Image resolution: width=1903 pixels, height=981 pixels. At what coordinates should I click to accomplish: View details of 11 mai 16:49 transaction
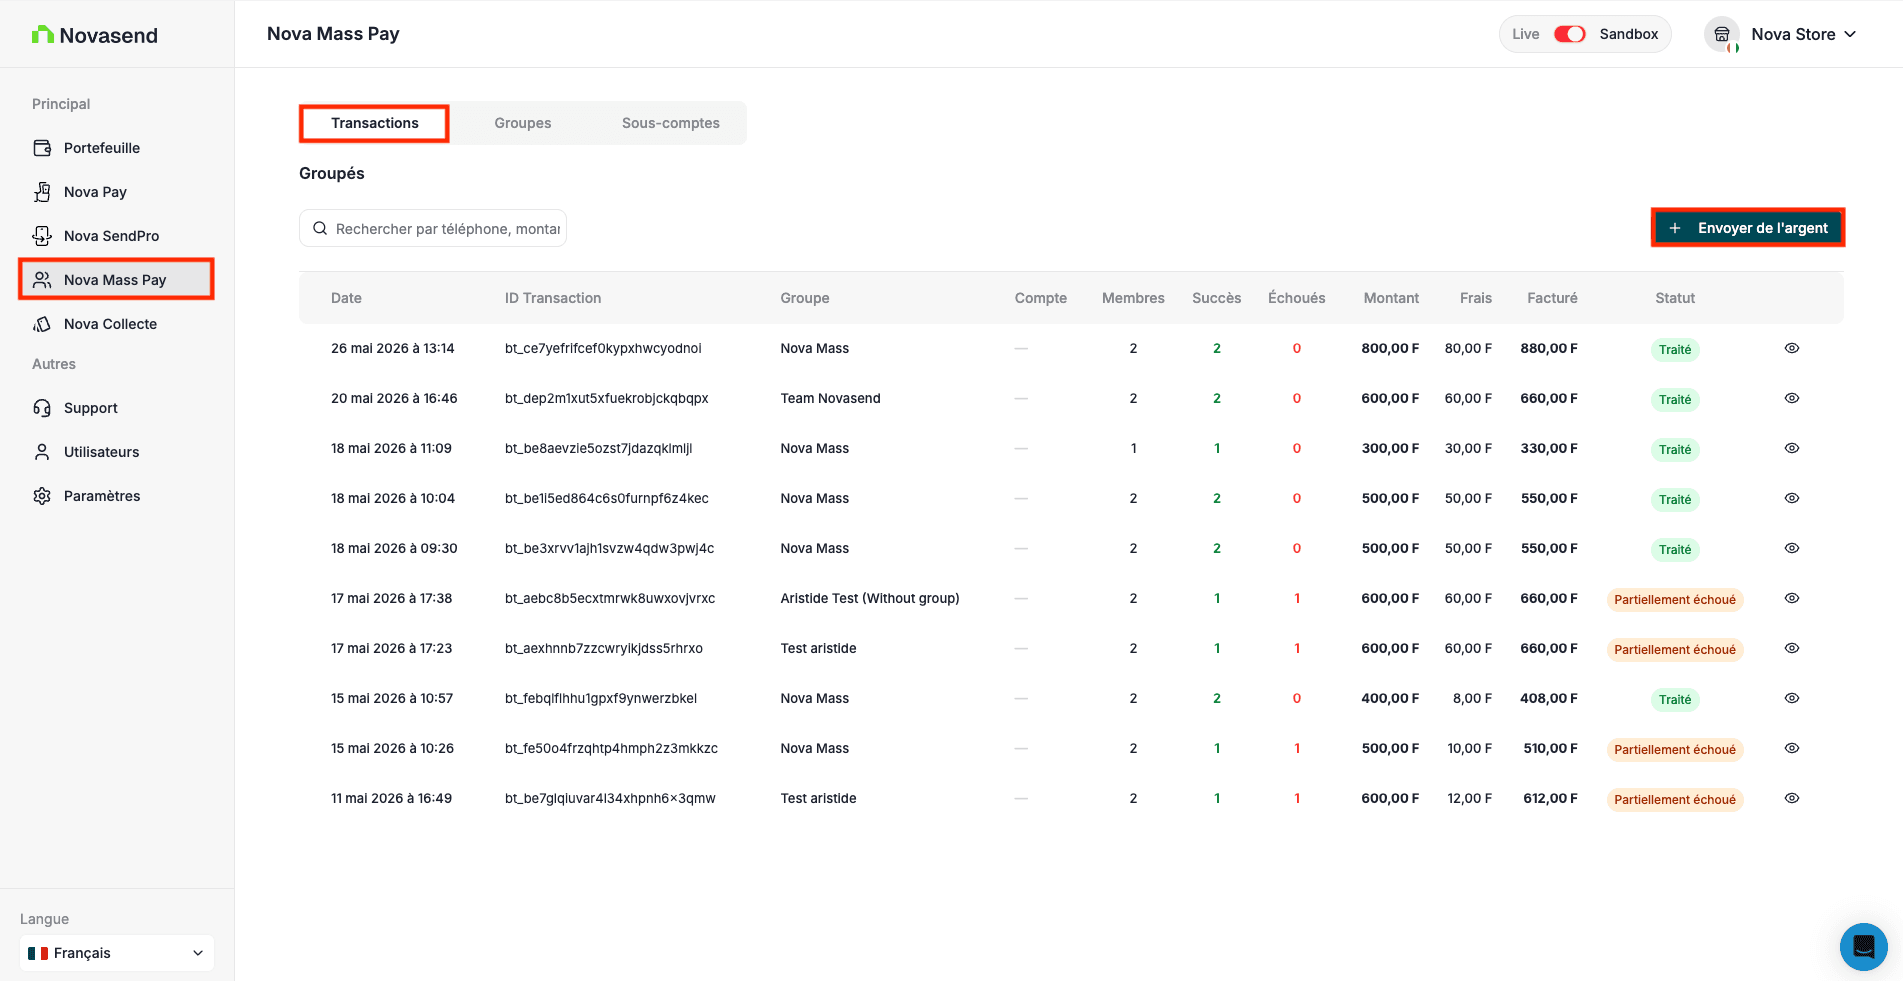coord(1792,798)
